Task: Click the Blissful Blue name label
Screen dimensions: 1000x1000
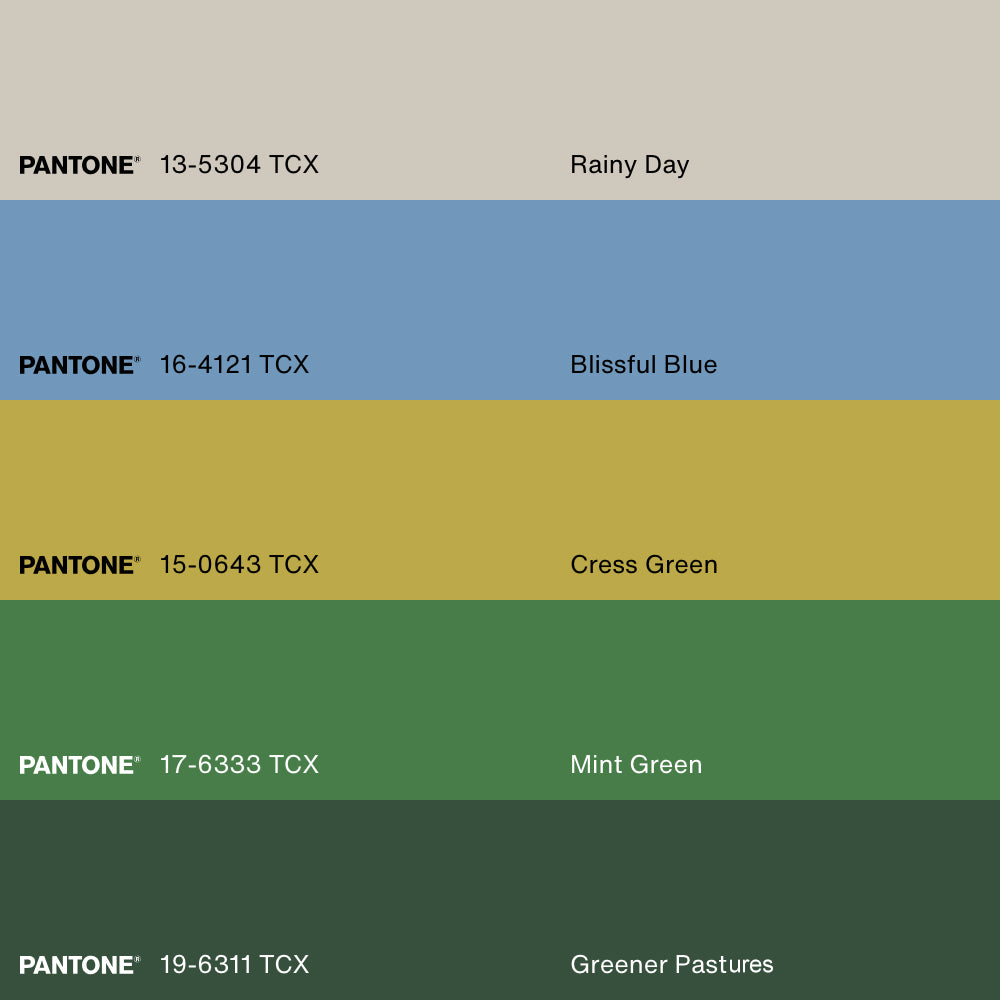Action: [643, 365]
